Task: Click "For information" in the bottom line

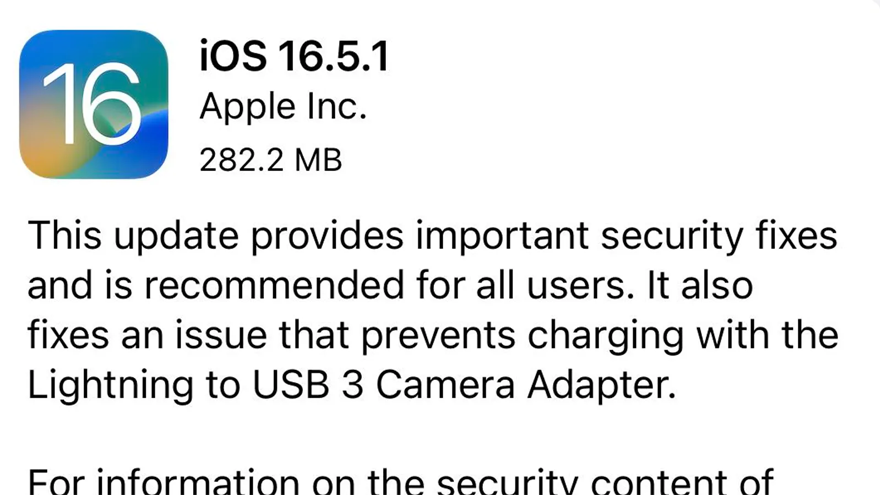Action: tap(163, 482)
